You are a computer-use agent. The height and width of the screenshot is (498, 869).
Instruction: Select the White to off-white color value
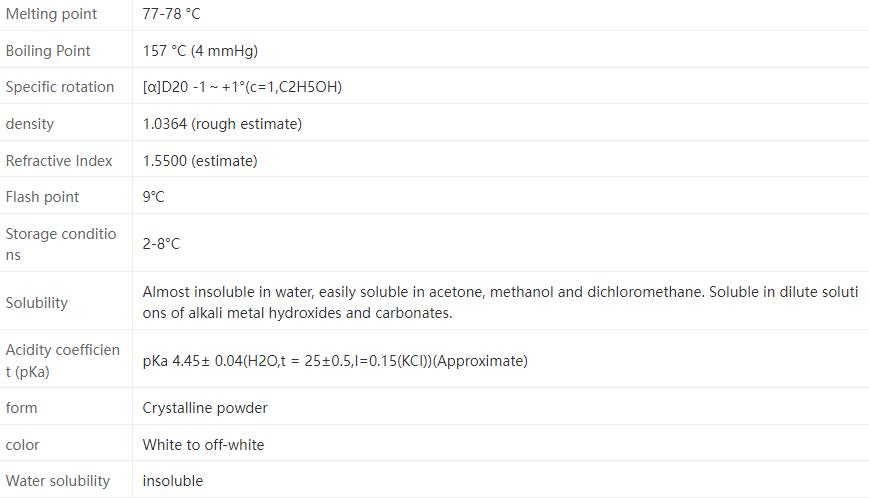click(x=203, y=445)
